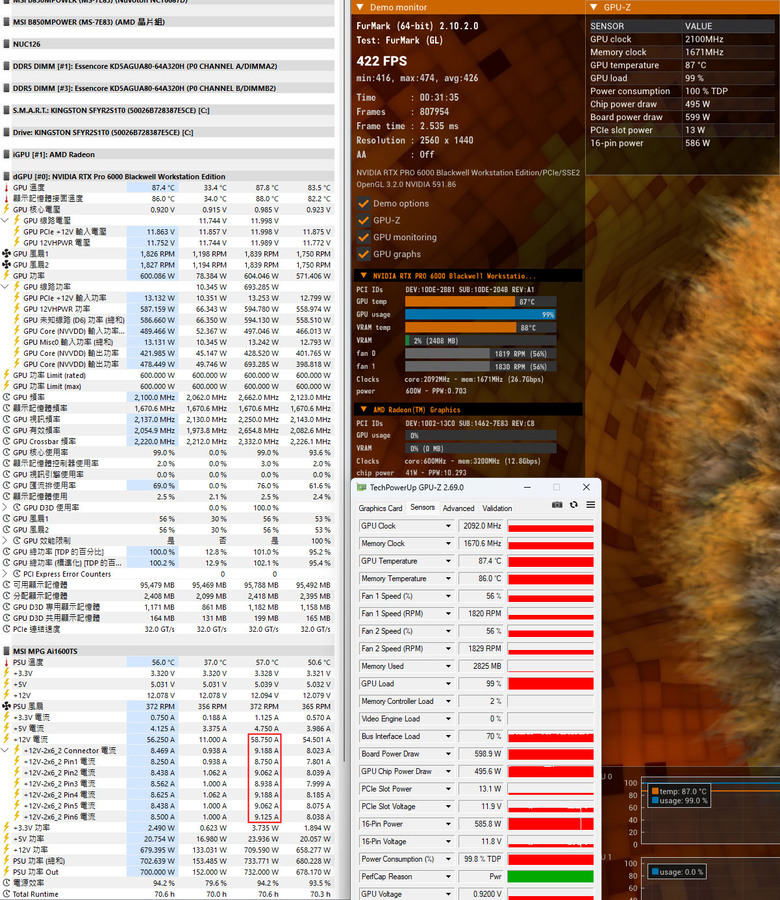Click the dGPU NVIDIA RTX Pro 6000 device icon
This screenshot has width=780, height=900.
pos(7,176)
